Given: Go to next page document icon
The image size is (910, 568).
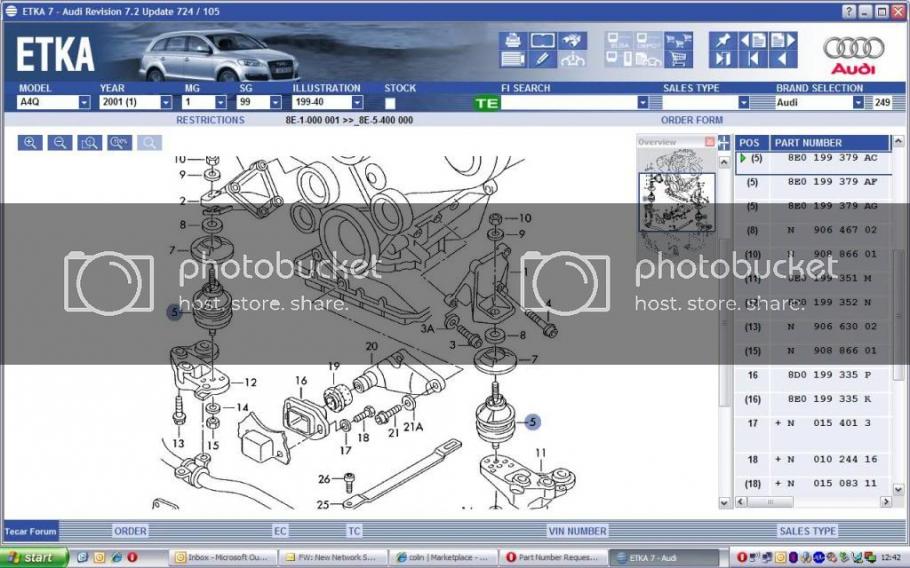Looking at the screenshot, I should pos(783,41).
